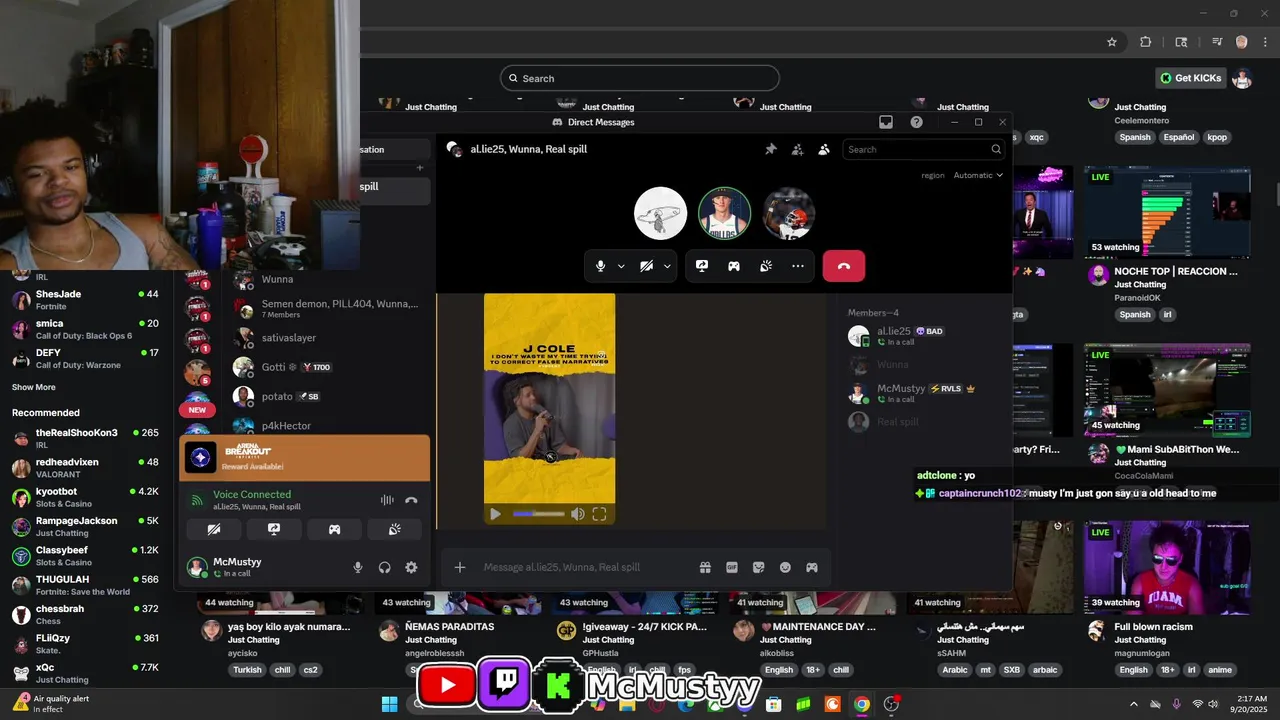1280x720 pixels.
Task: Select the kpop tag under Ceelemontero
Action: (1217, 137)
